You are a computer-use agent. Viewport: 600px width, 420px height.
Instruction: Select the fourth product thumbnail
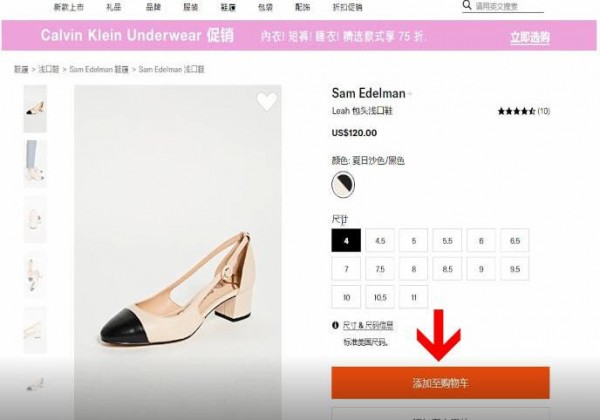(35, 272)
